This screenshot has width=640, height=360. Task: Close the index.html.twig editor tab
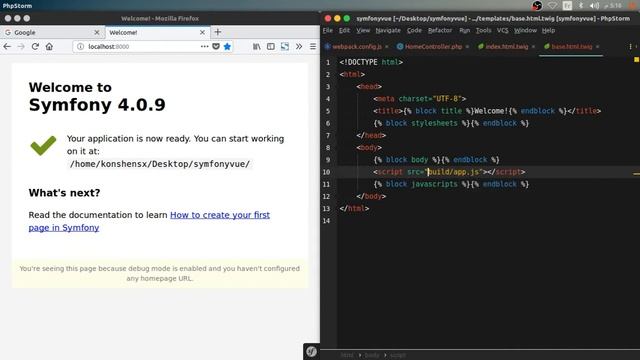coord(533,47)
